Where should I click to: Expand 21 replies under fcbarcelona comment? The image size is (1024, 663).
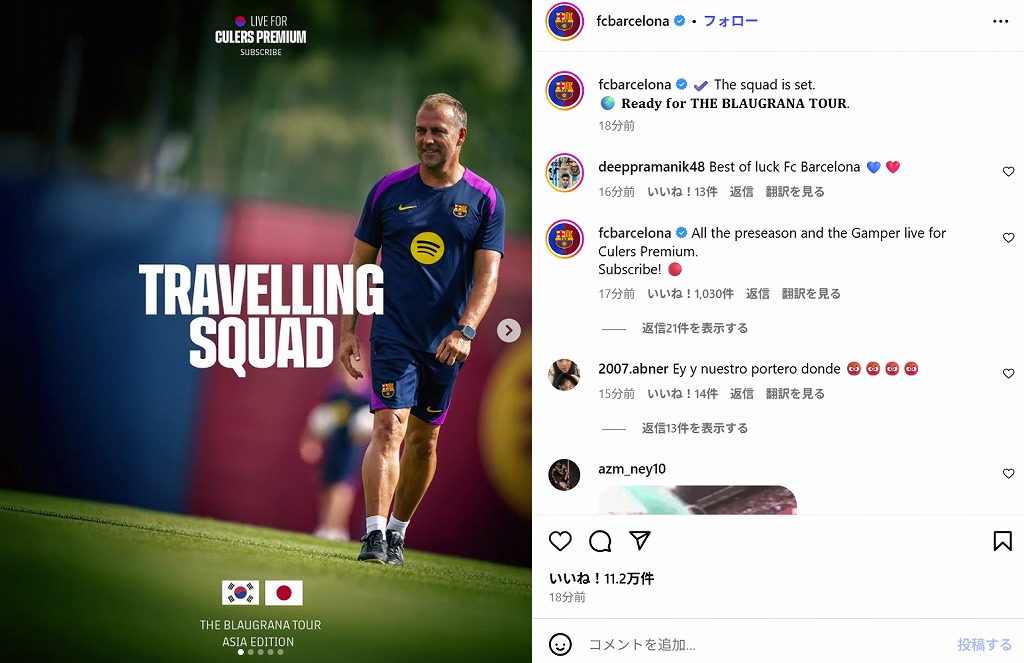(694, 328)
